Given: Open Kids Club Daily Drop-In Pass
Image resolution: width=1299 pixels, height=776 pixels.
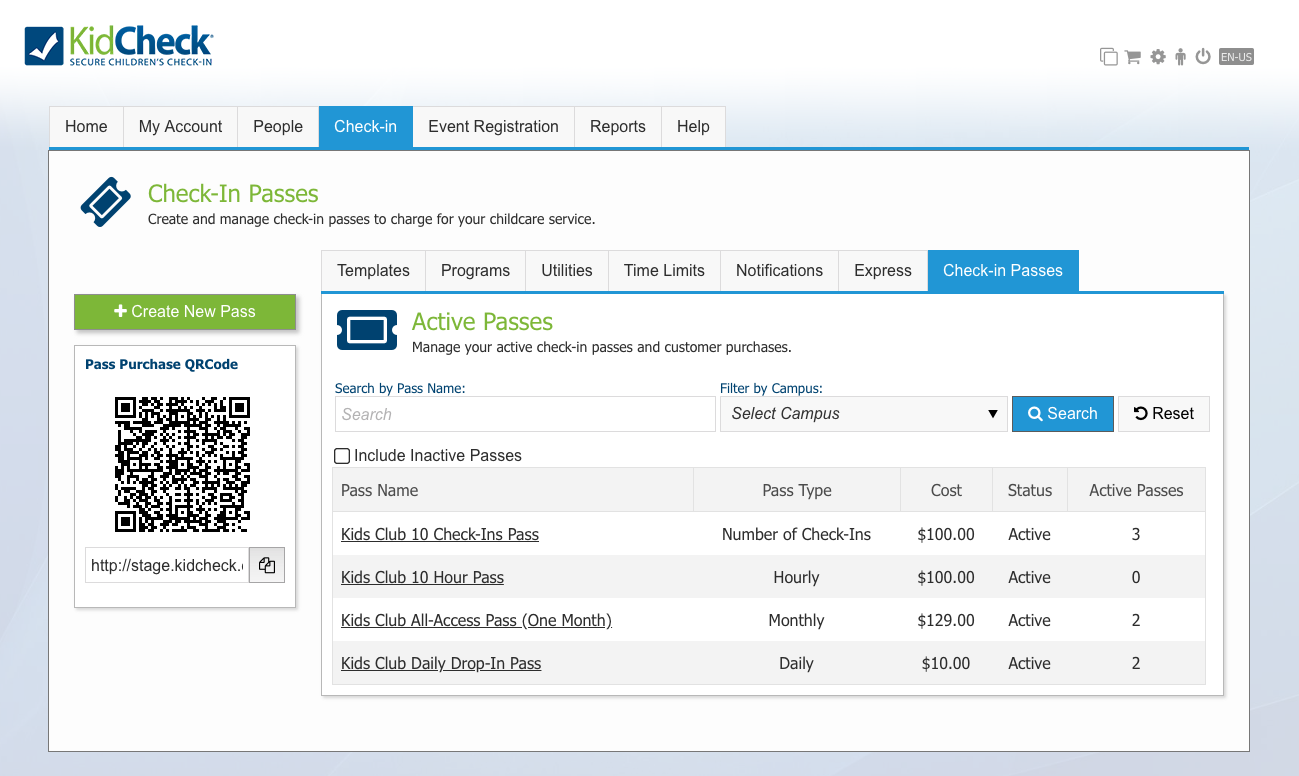Looking at the screenshot, I should click(x=441, y=663).
